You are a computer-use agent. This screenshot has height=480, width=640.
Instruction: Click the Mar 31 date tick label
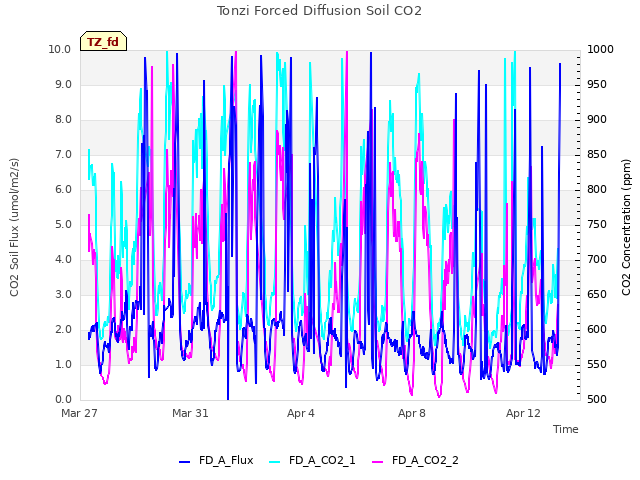click(190, 413)
